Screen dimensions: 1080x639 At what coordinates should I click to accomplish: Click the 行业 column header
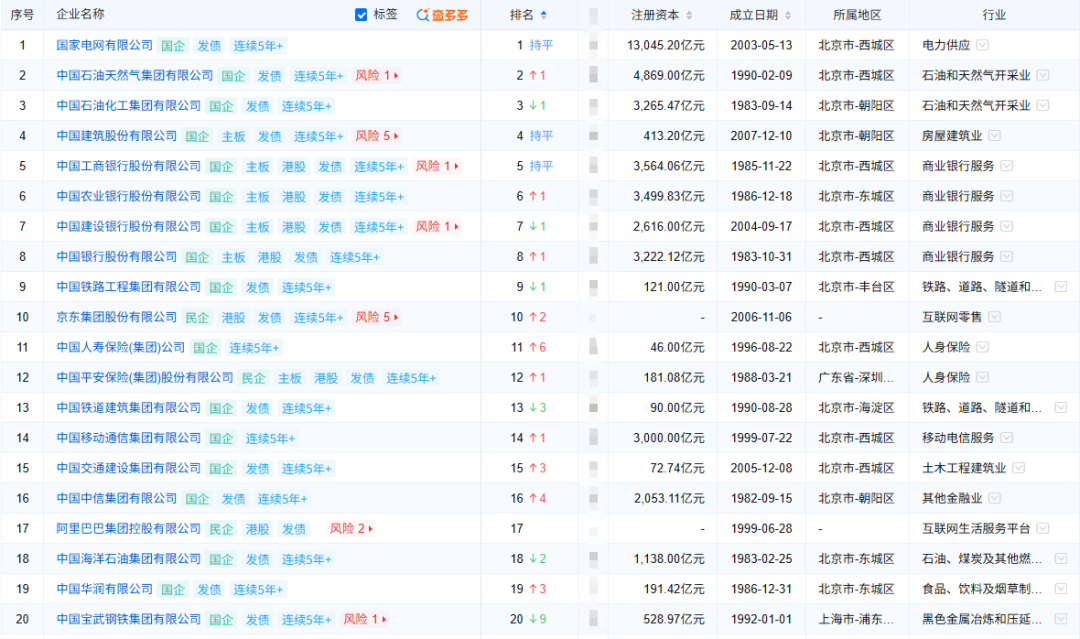point(994,15)
